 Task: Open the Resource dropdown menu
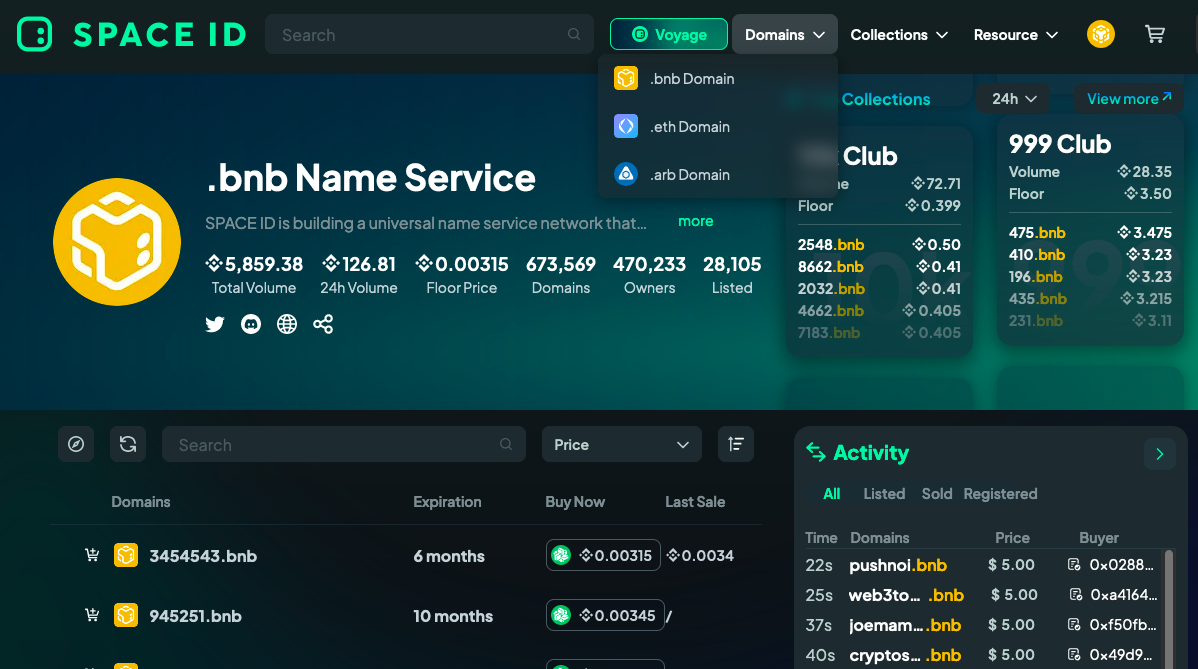(x=1015, y=34)
